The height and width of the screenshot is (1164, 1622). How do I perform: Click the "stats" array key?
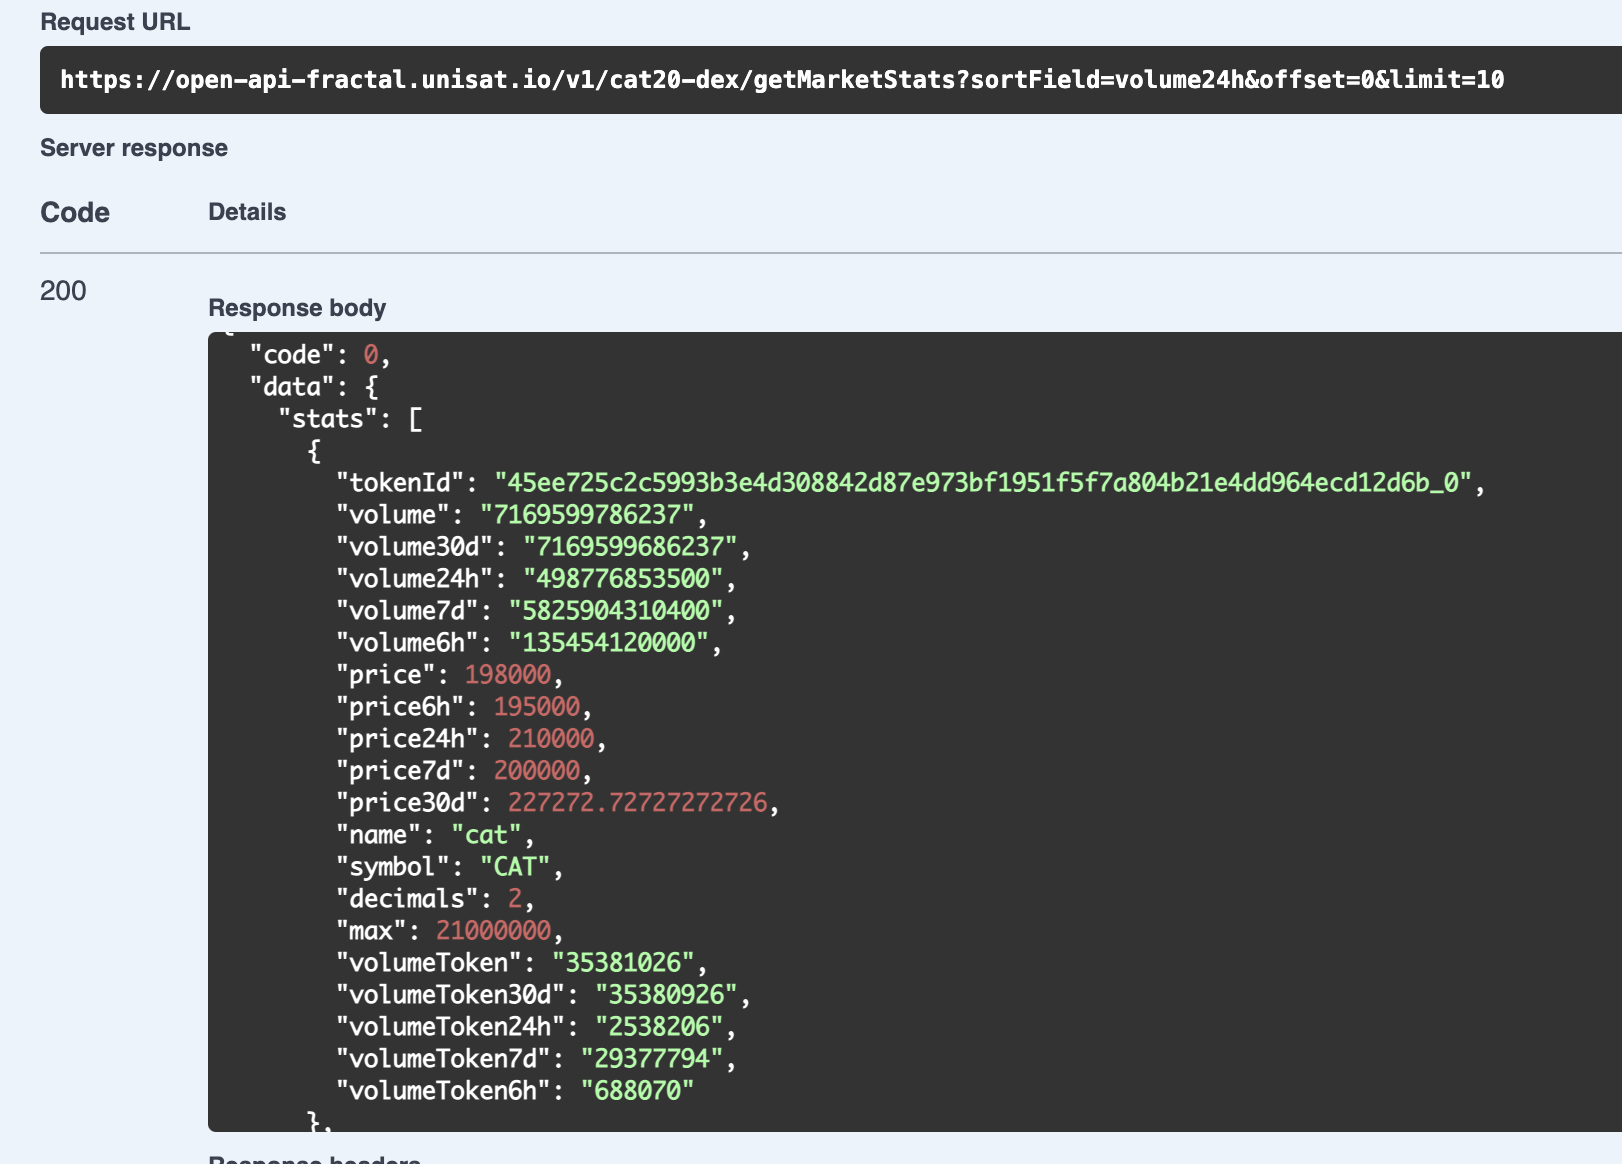pyautogui.click(x=327, y=419)
